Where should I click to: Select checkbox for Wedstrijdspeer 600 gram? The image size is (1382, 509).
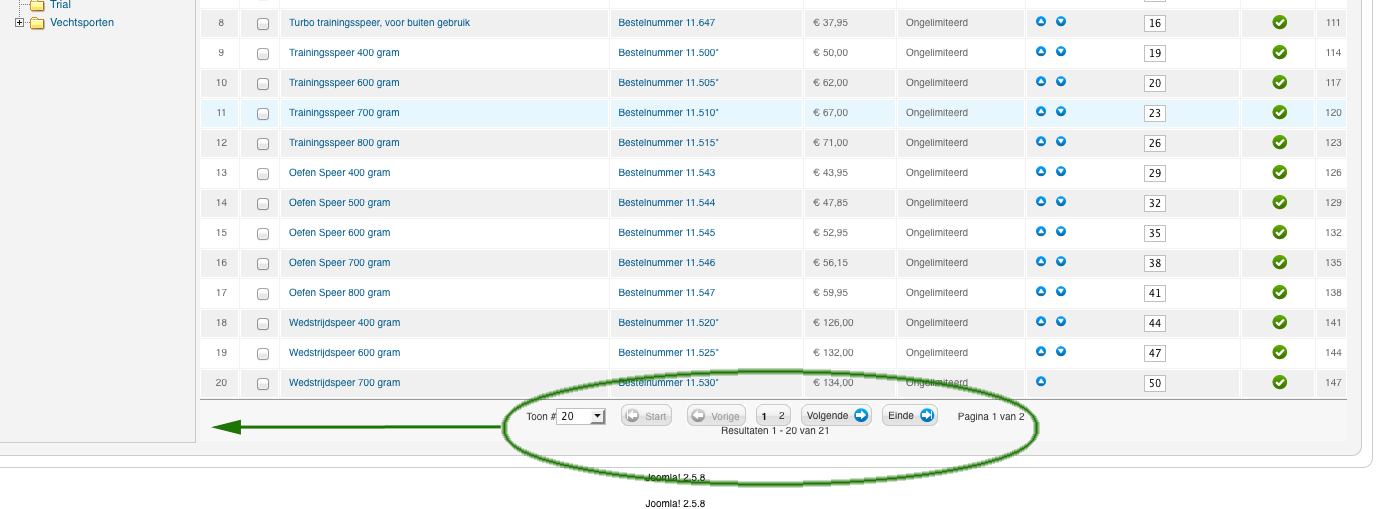pyautogui.click(x=263, y=353)
